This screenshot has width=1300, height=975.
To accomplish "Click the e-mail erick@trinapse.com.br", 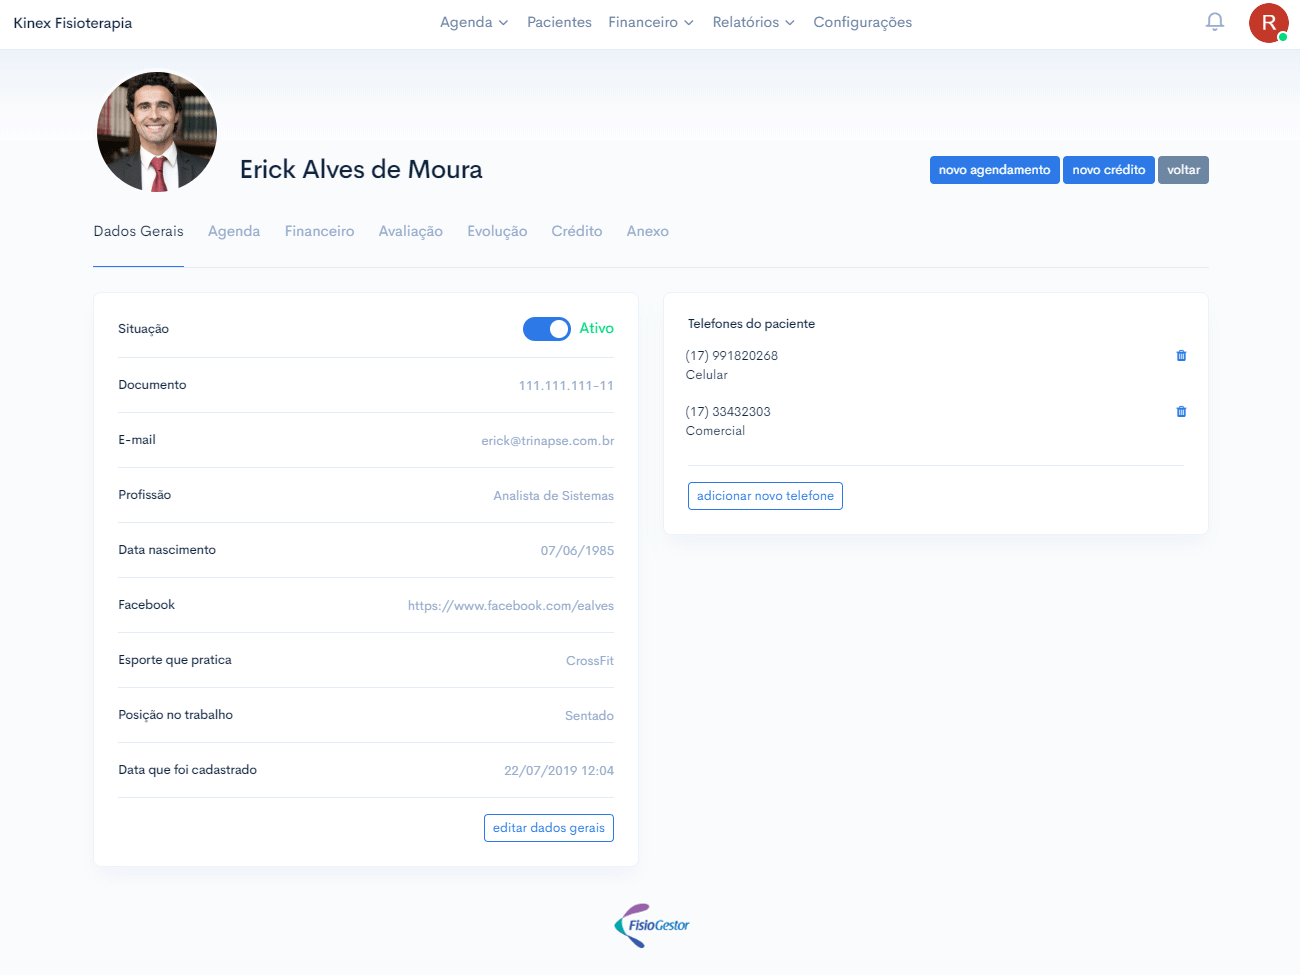I will tap(548, 441).
